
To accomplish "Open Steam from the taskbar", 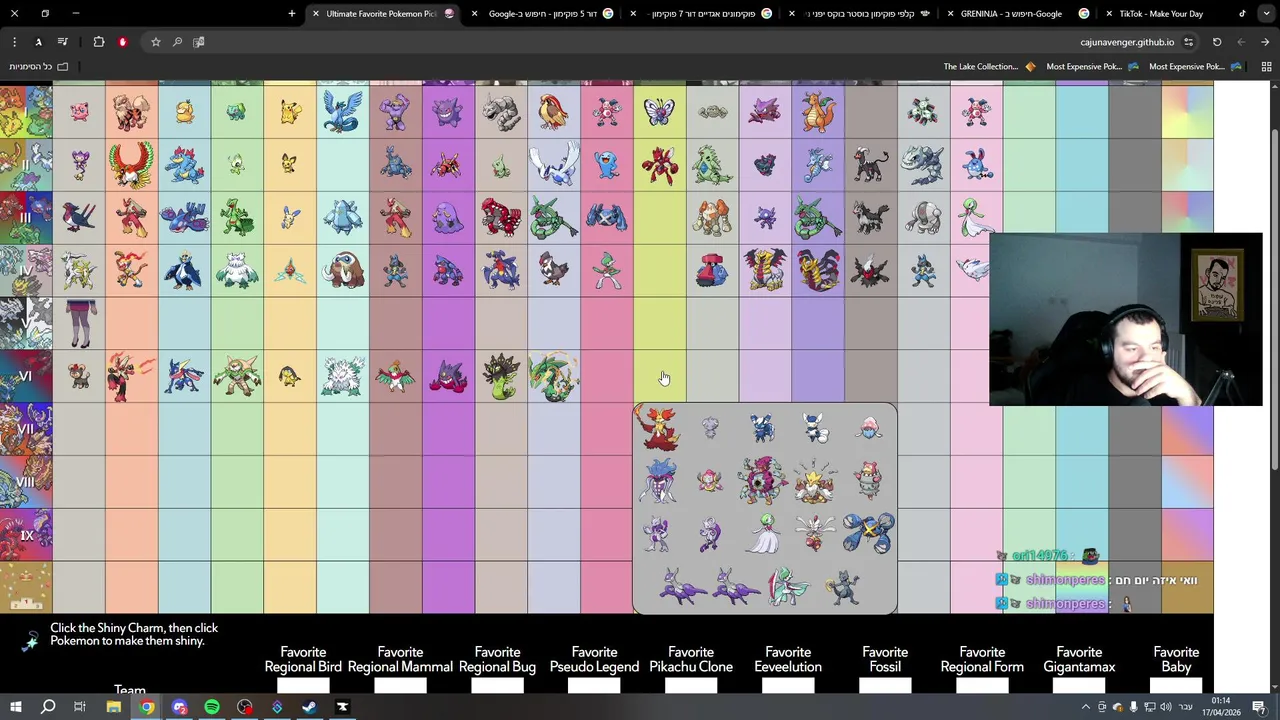I will point(309,707).
